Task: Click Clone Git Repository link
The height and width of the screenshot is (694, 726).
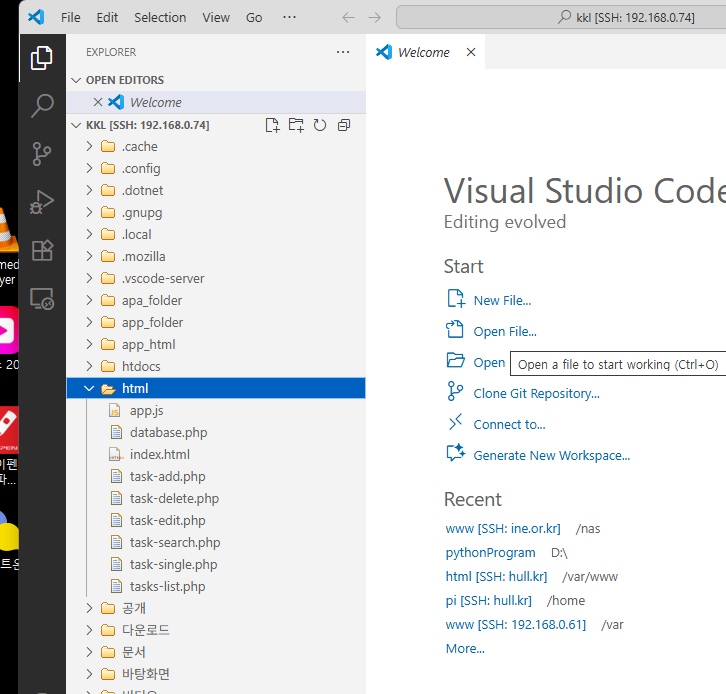Action: (536, 393)
